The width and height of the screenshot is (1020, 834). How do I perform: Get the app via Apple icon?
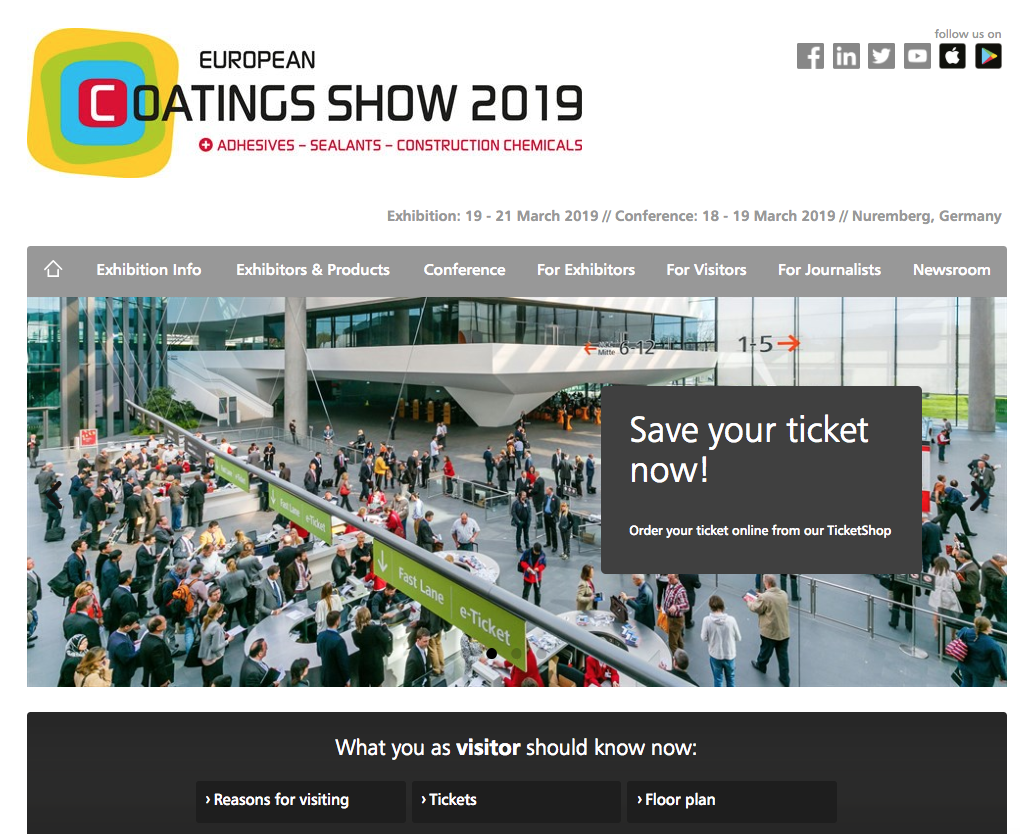click(x=952, y=56)
